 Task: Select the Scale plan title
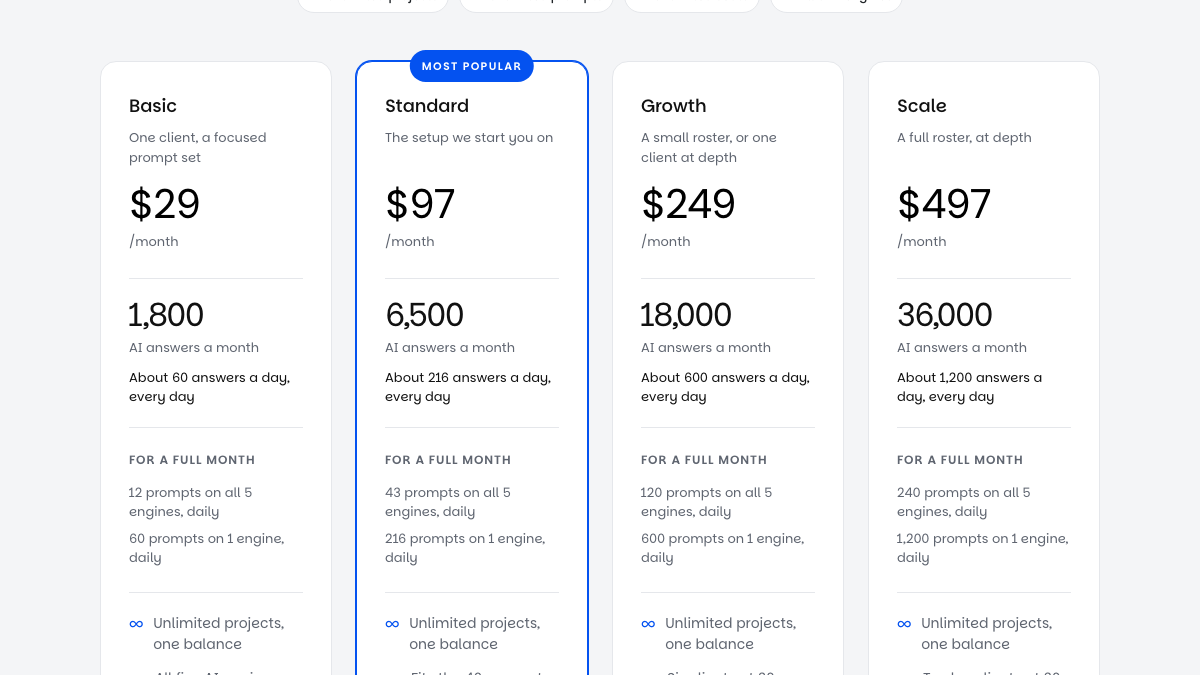click(922, 106)
